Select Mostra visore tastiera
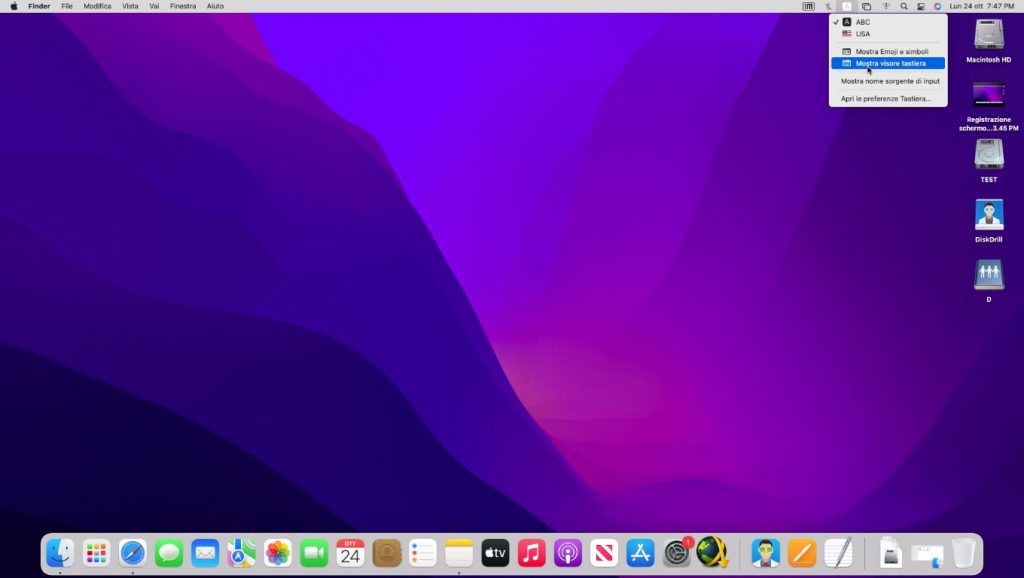Viewport: 1024px width, 578px height. (x=890, y=63)
